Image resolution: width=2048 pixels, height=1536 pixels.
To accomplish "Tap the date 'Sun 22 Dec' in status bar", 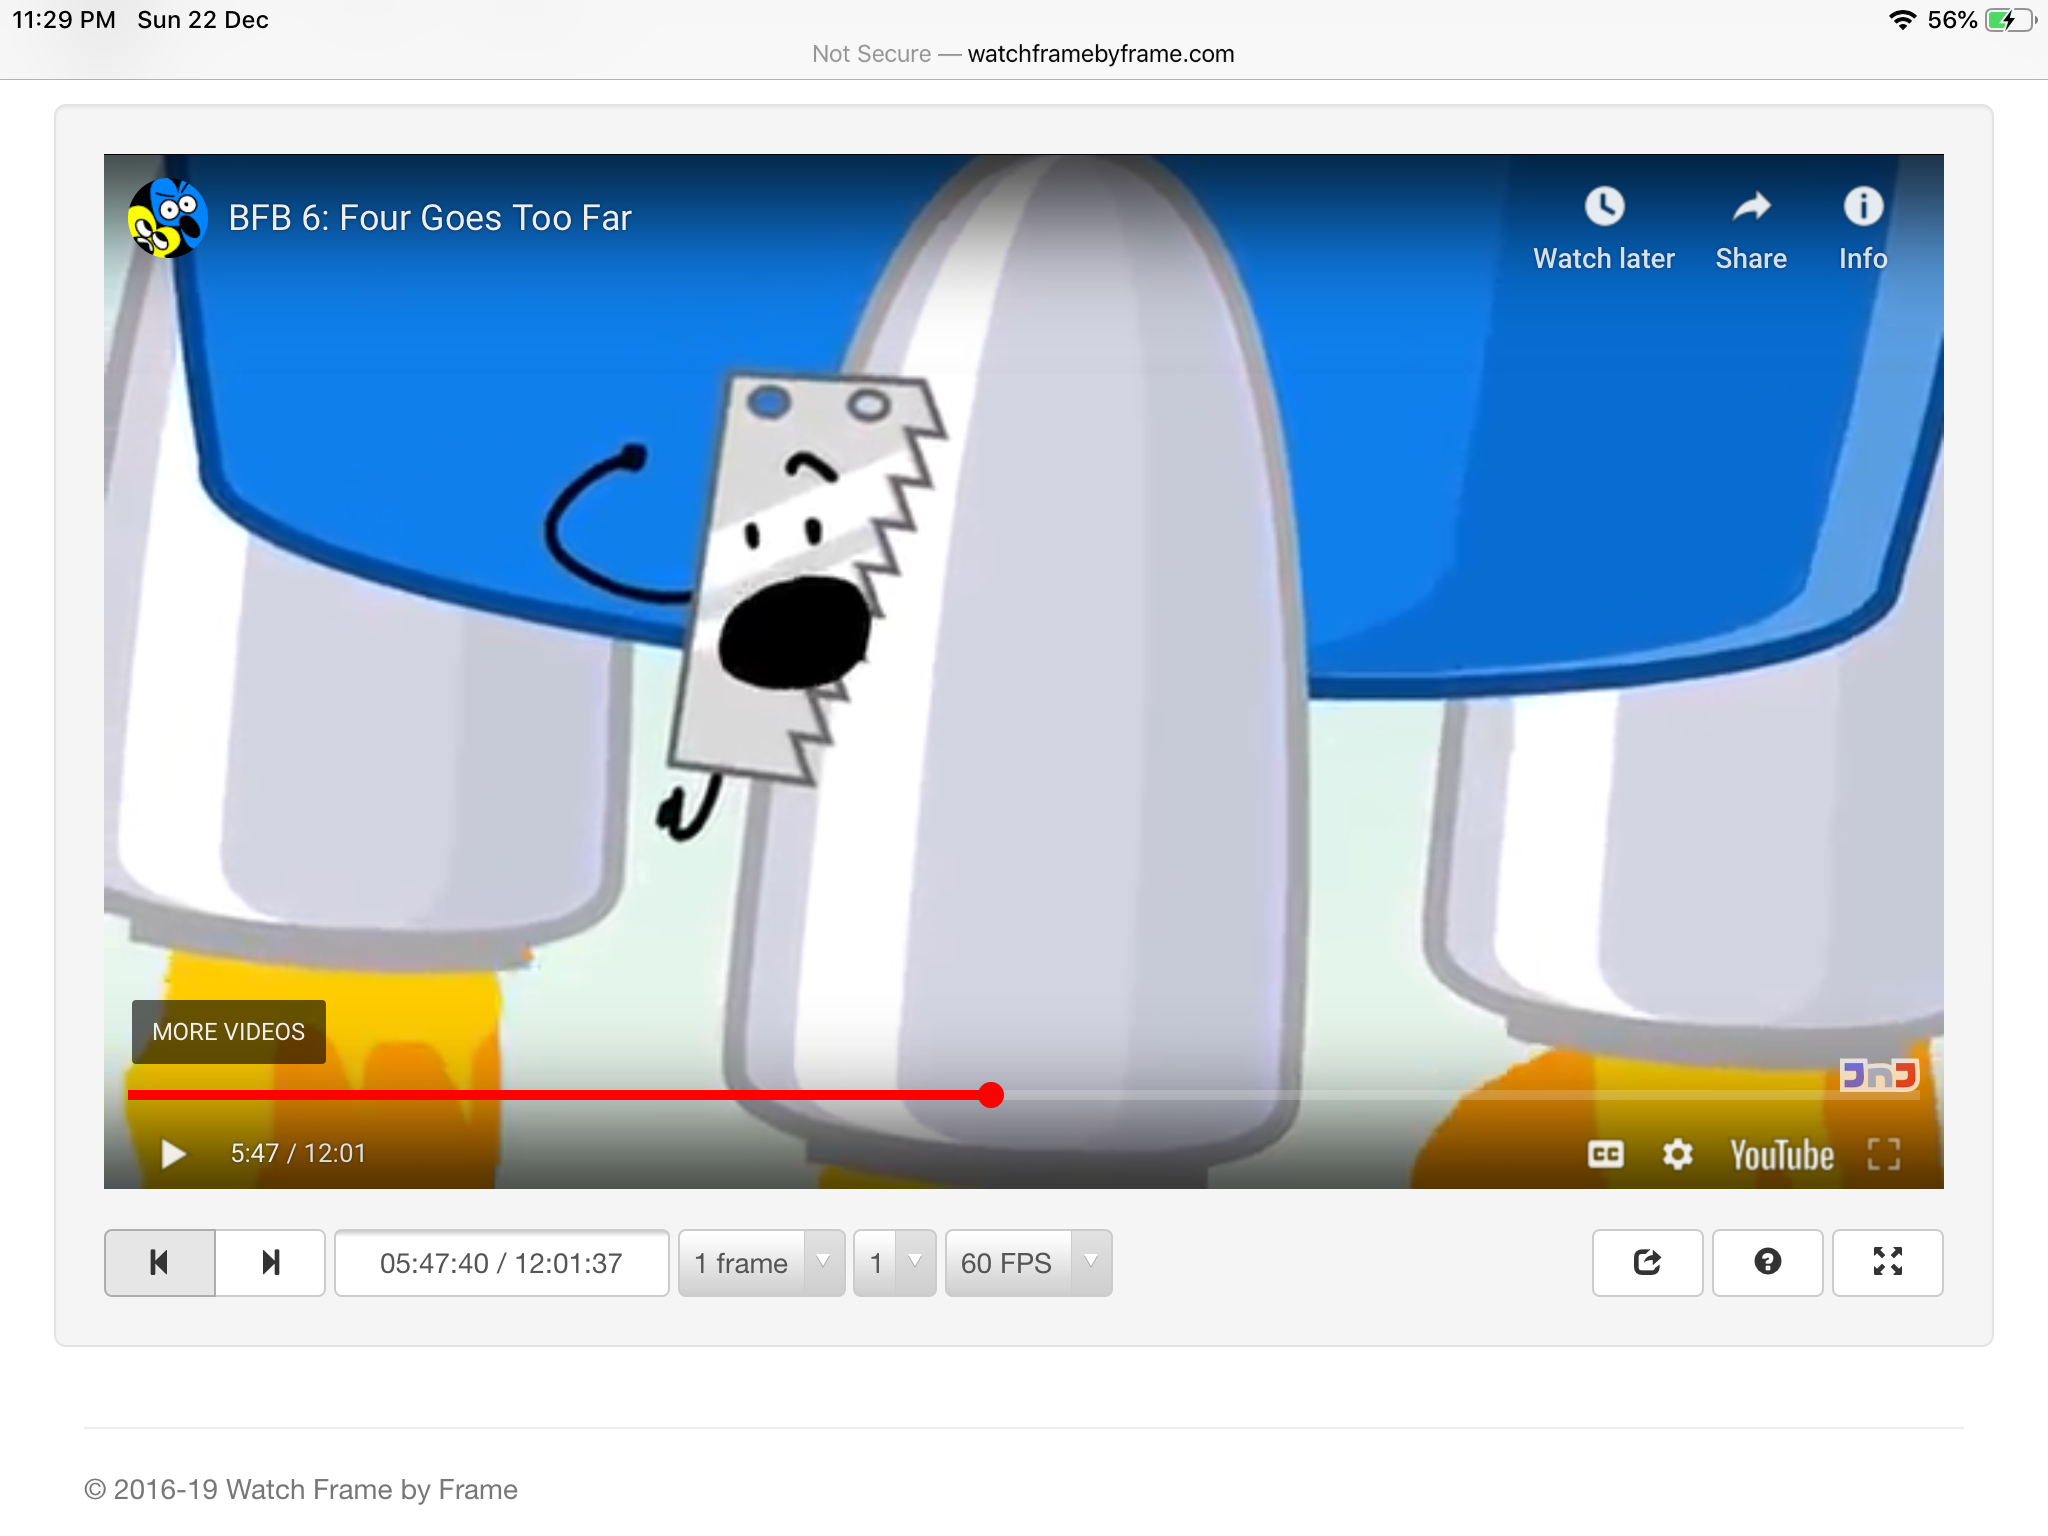I will coord(203,20).
